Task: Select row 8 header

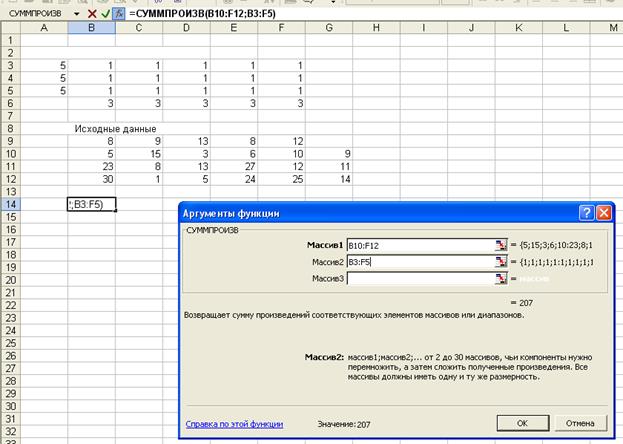Action: click(11, 129)
